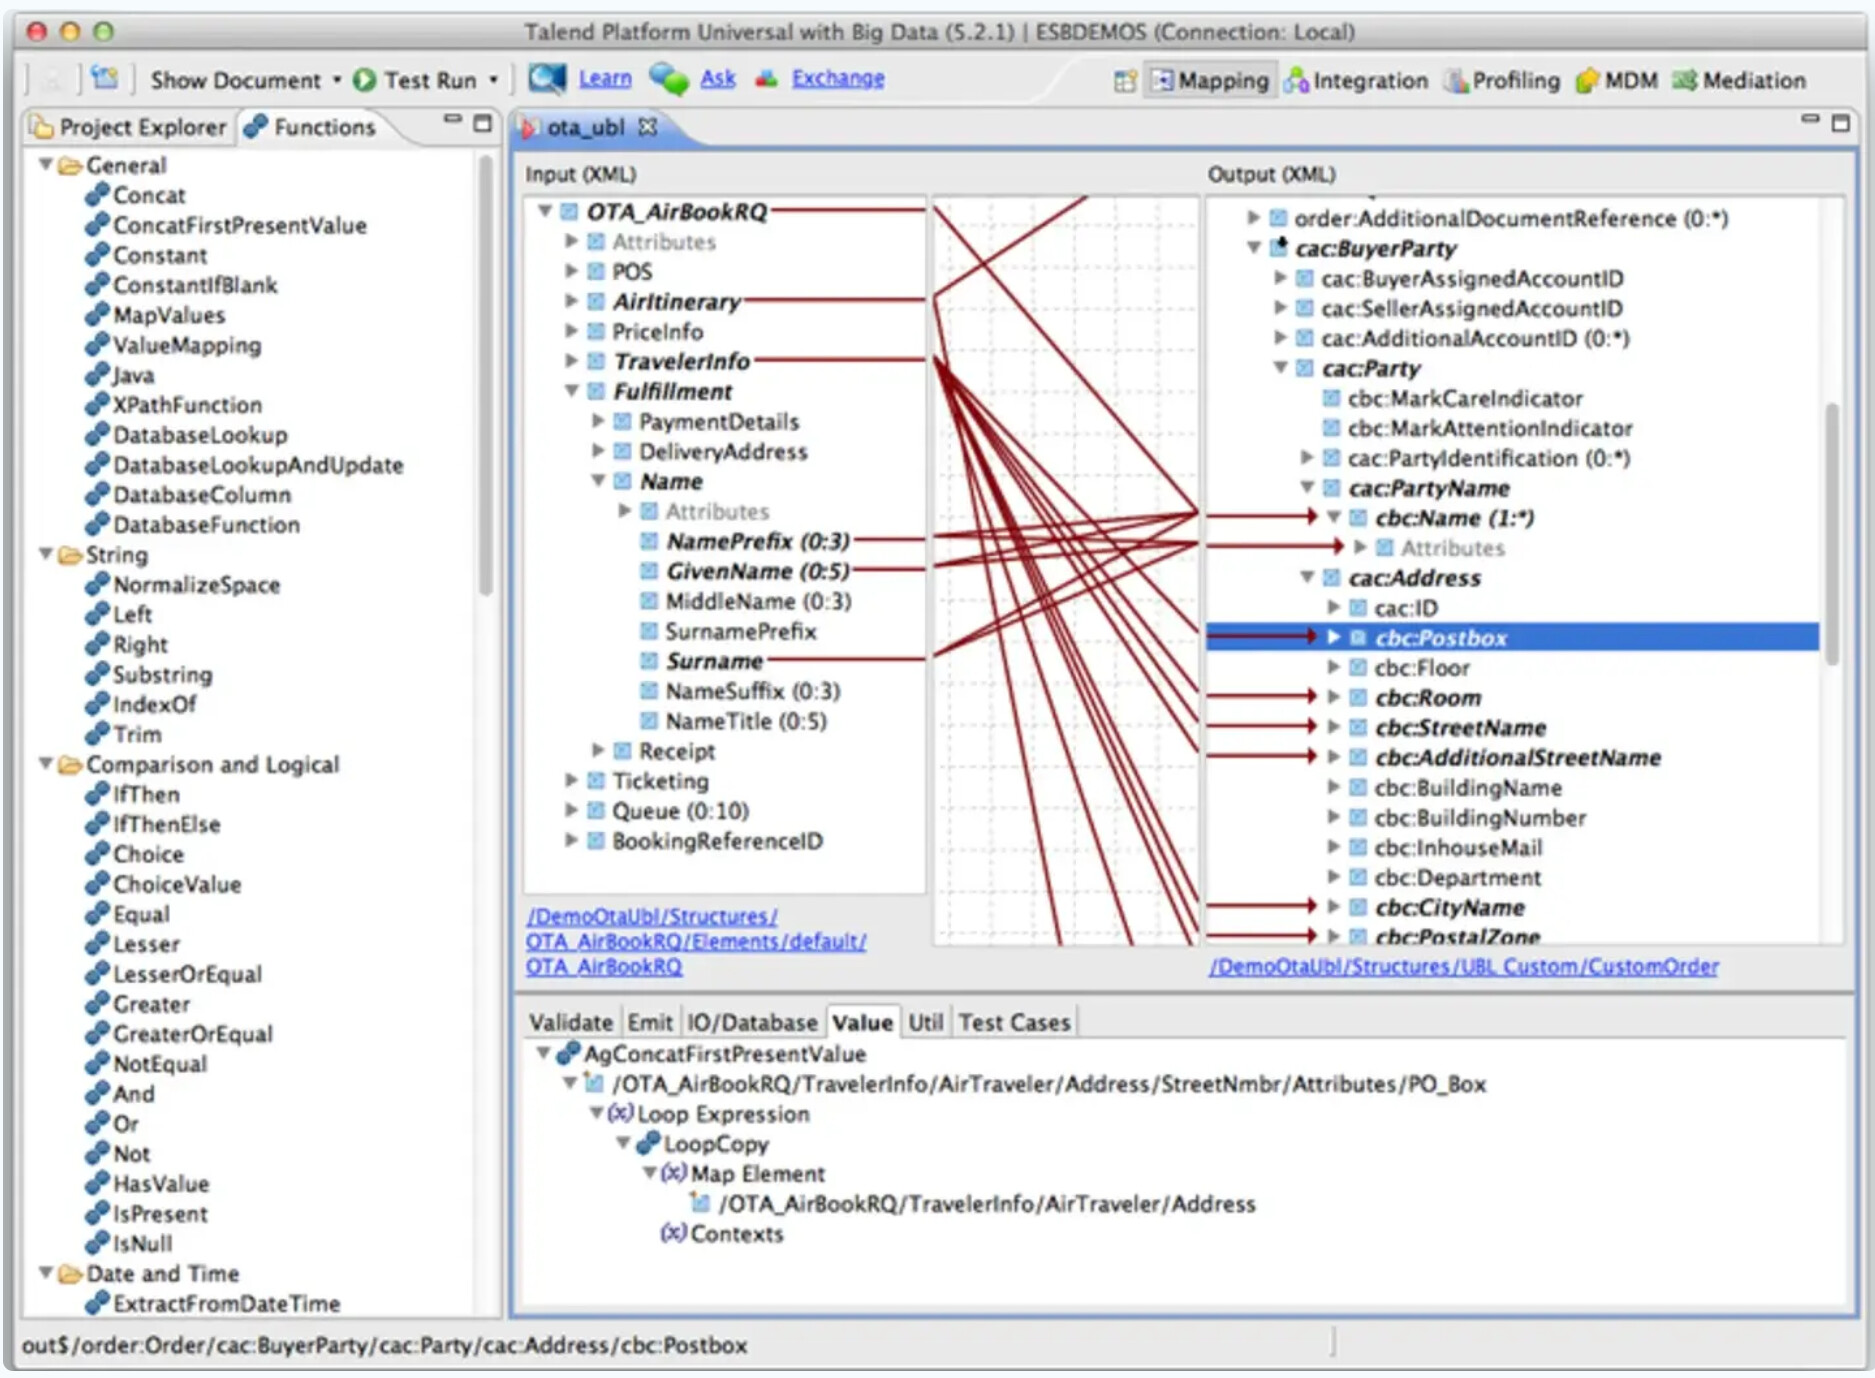This screenshot has width=1875, height=1378.
Task: Expand the cac:PartyIdentification output node
Action: [x=1306, y=458]
